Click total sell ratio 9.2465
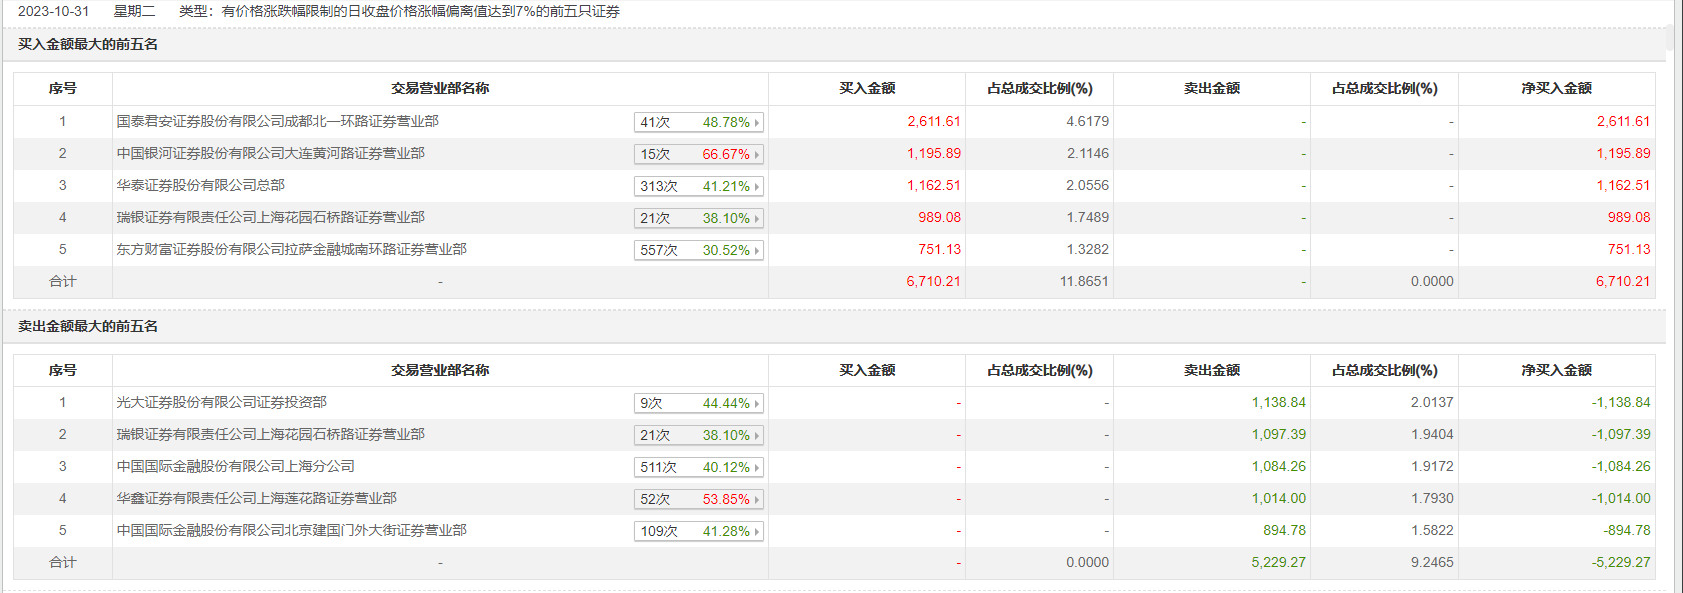Viewport: 1683px width, 593px height. coord(1432,562)
